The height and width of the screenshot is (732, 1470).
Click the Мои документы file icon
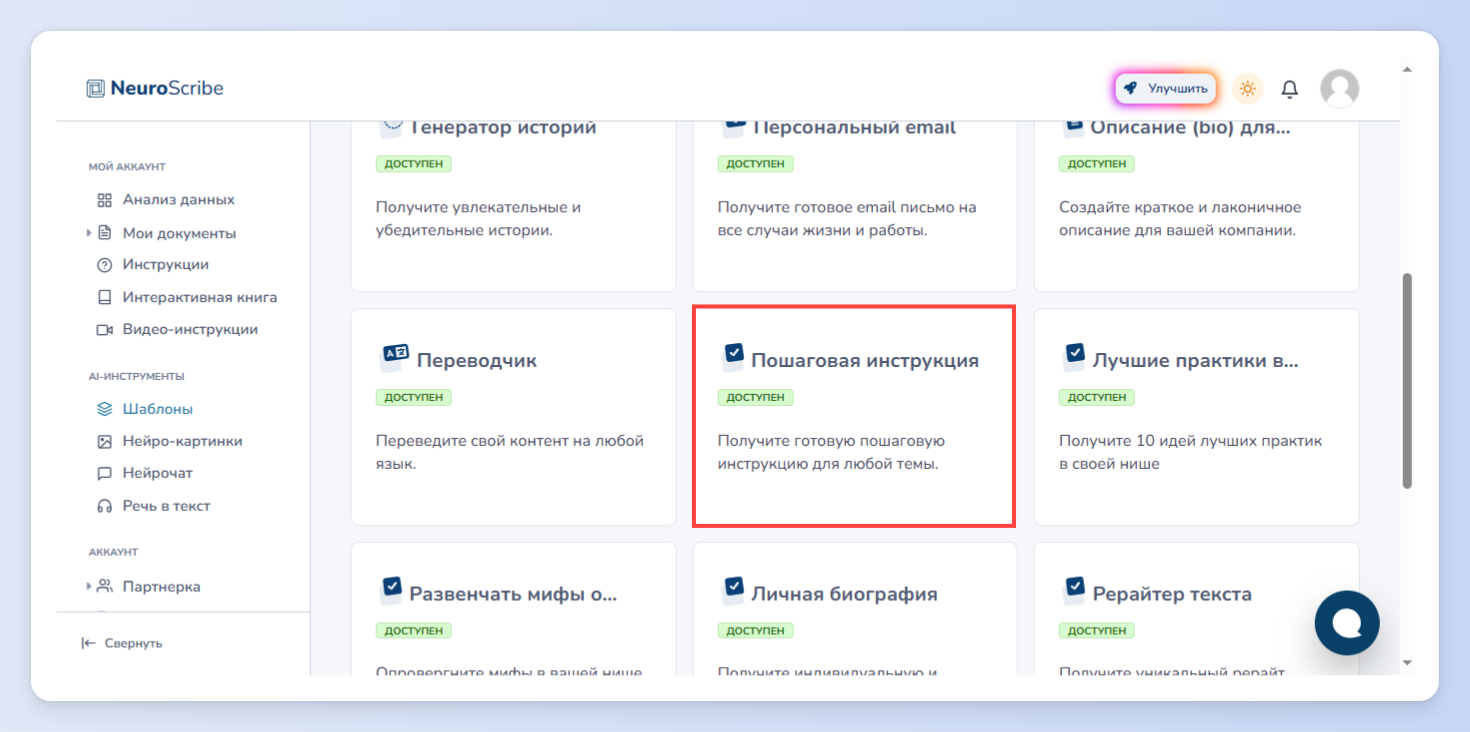click(104, 233)
